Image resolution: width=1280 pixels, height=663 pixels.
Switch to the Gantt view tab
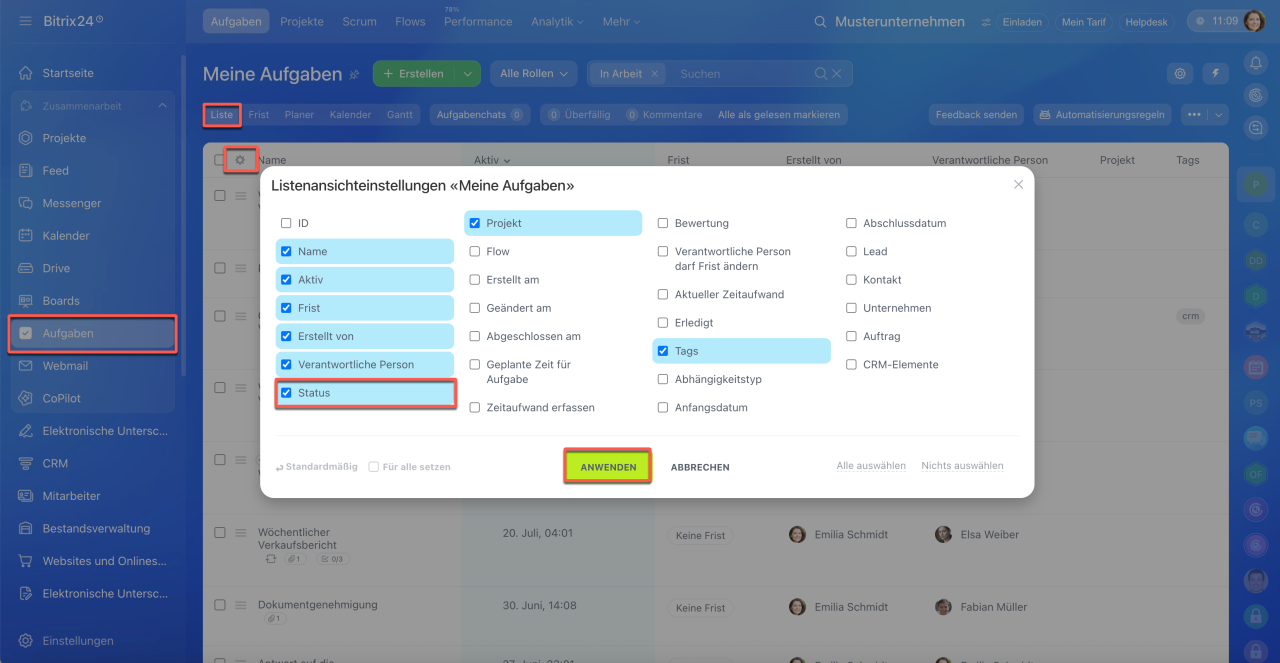pos(400,115)
